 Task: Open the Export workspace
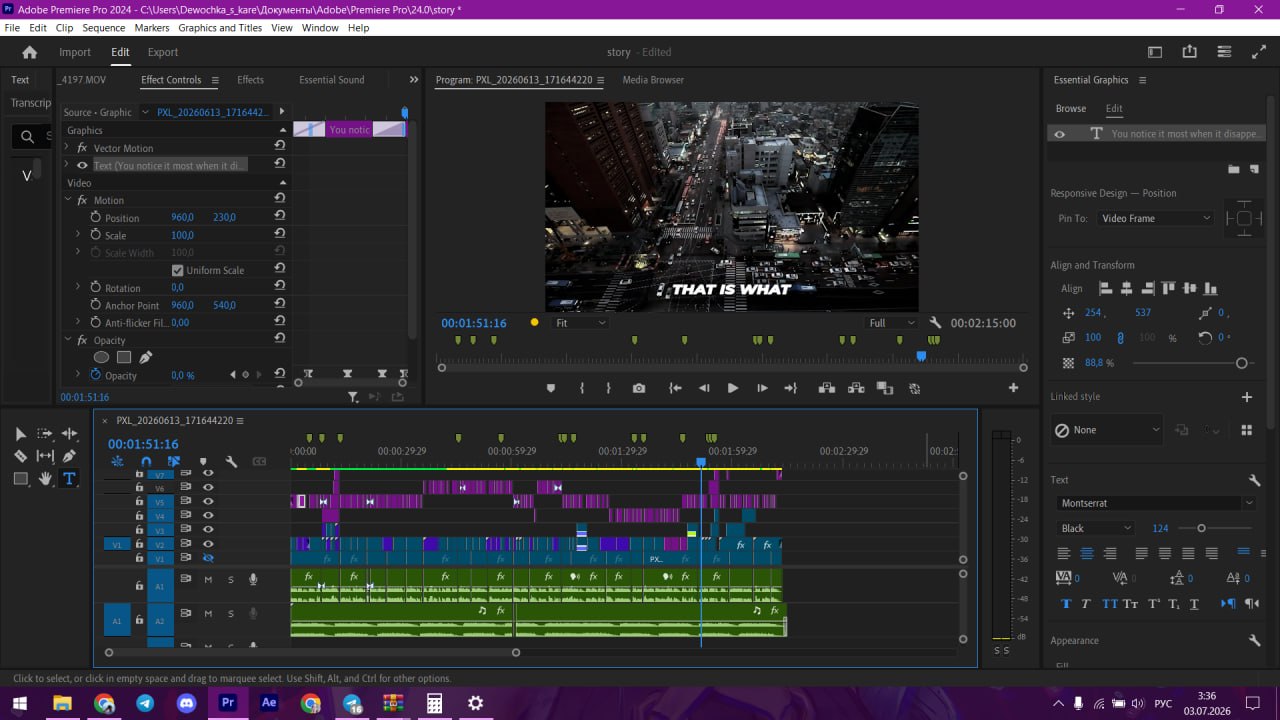(163, 52)
